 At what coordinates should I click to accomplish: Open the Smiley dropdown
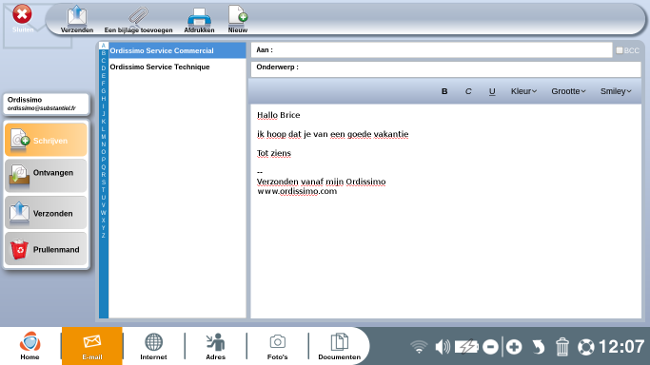616,91
